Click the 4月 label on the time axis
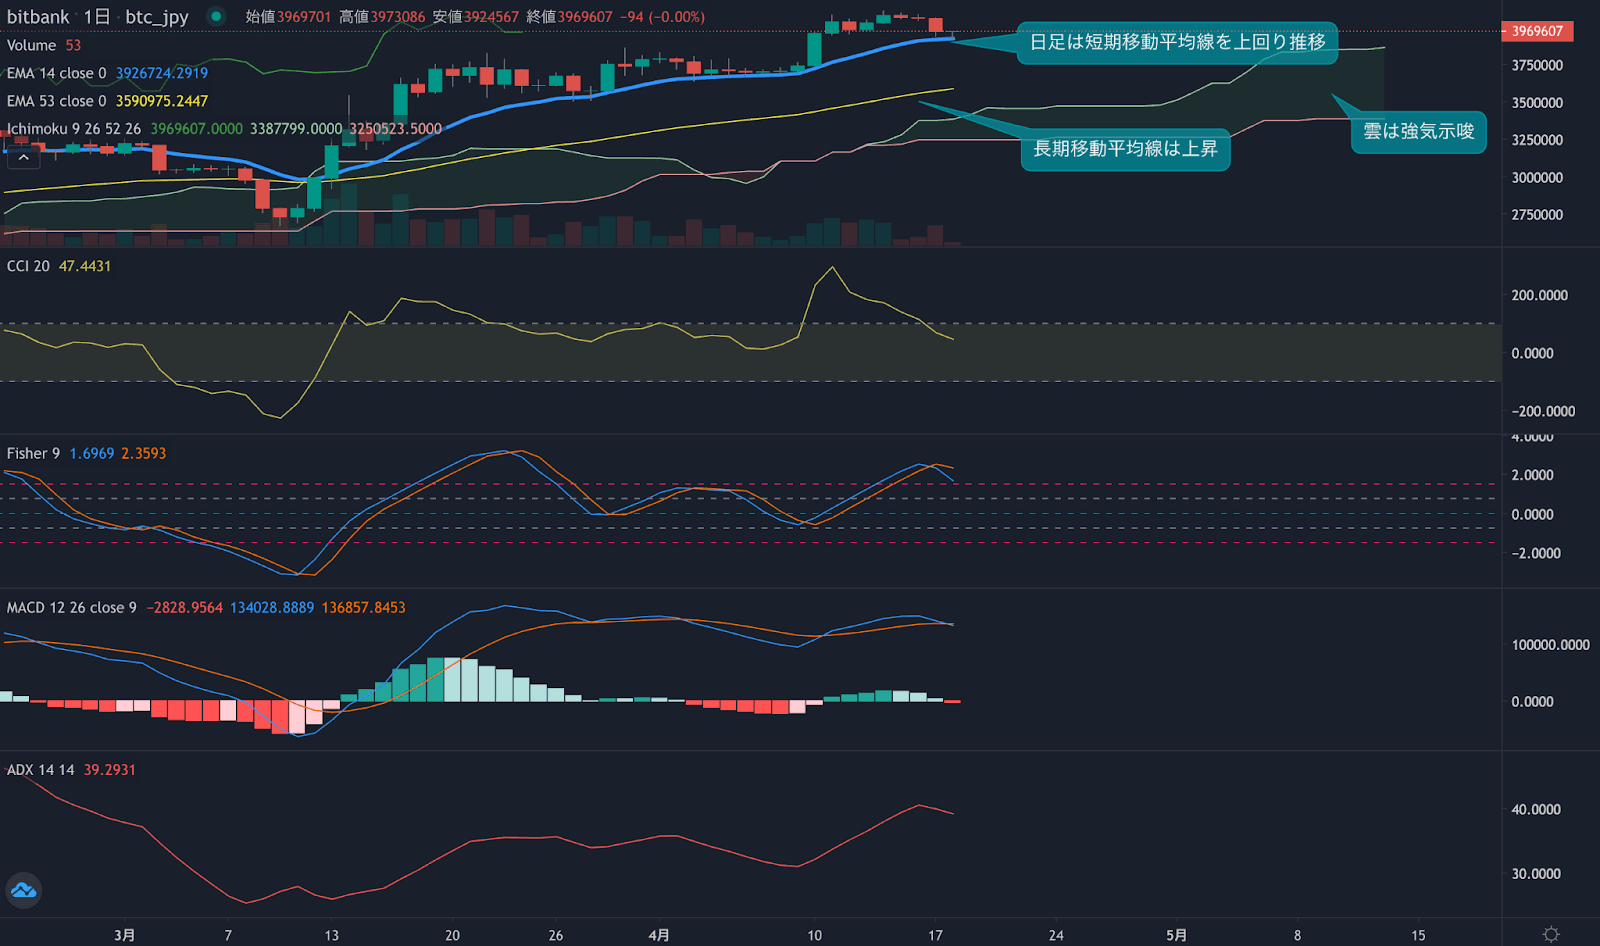This screenshot has width=1600, height=946. [659, 934]
